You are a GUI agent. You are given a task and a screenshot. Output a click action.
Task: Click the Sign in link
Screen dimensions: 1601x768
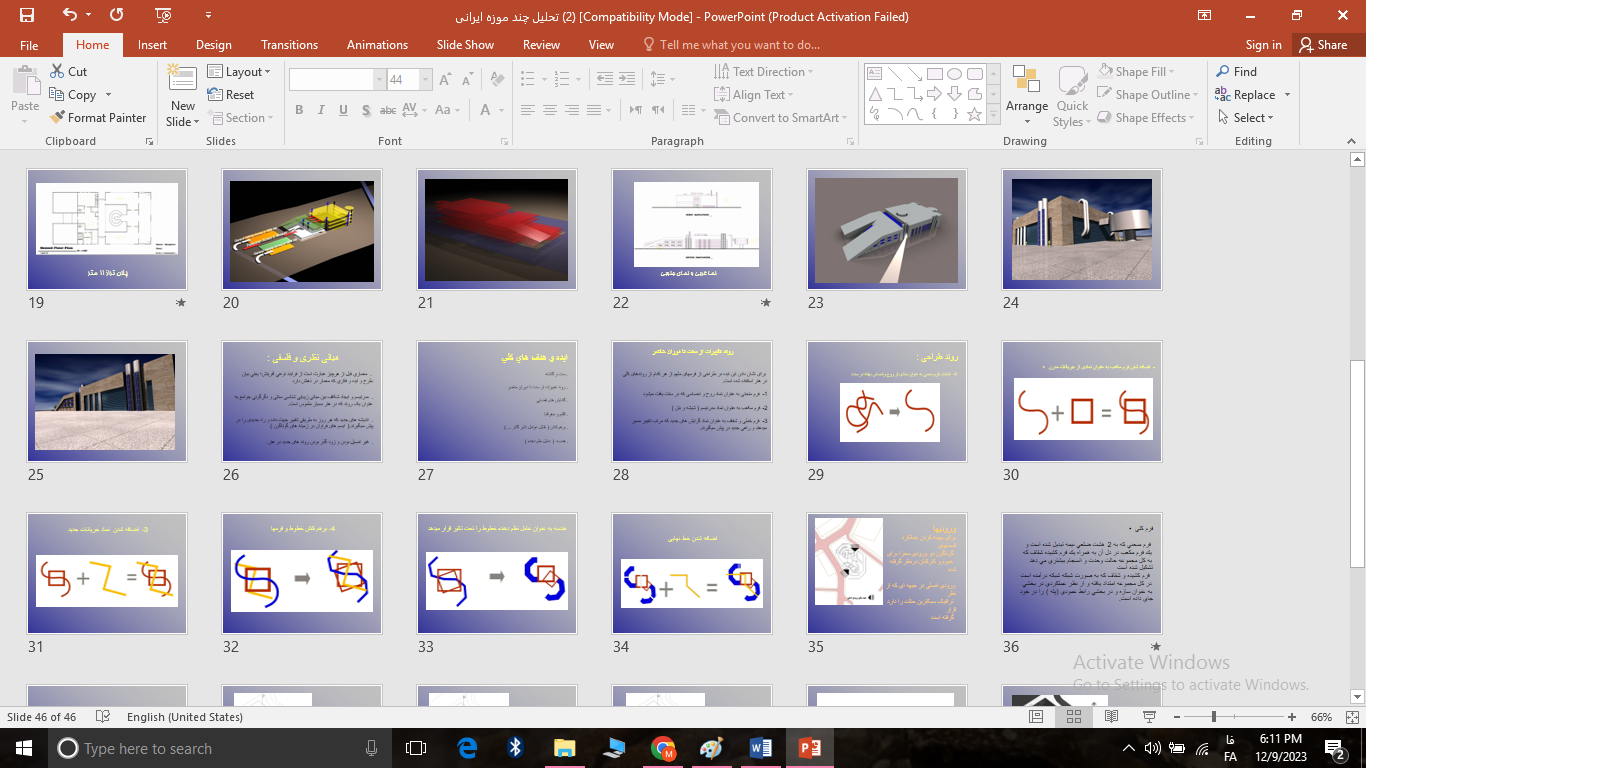(x=1263, y=45)
